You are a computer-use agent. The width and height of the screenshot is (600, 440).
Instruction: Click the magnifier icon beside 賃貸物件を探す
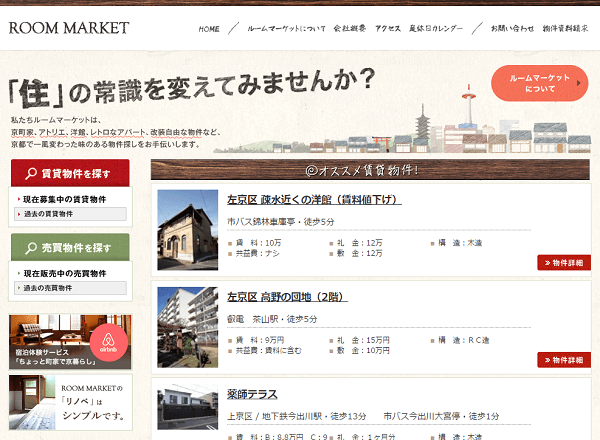coord(31,173)
